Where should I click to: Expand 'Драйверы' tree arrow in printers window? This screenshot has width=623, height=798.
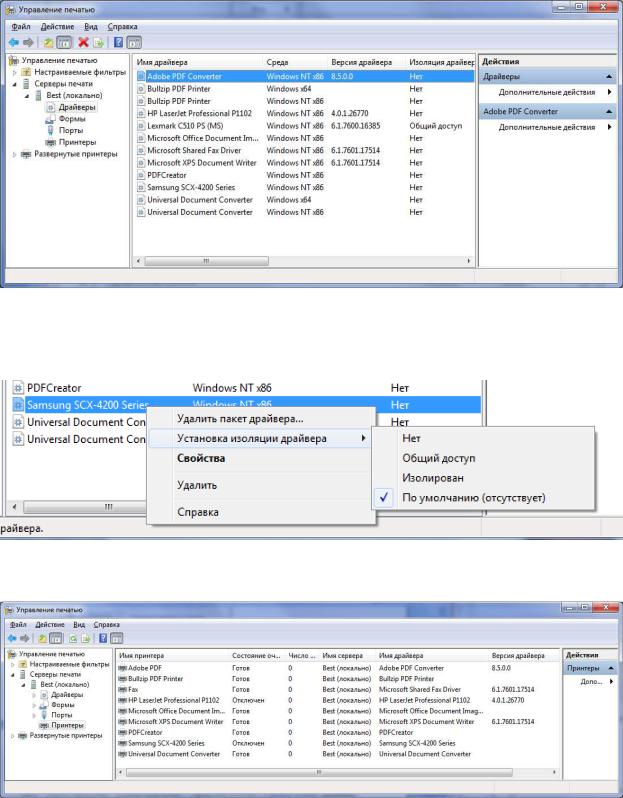(34, 695)
